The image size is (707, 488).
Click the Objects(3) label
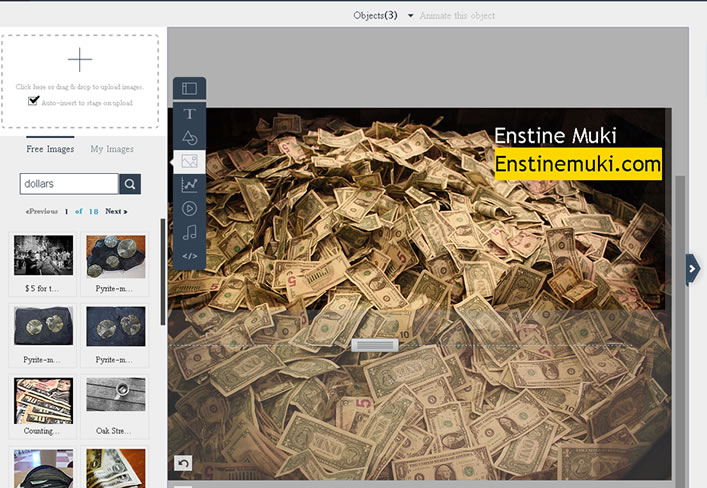click(375, 15)
